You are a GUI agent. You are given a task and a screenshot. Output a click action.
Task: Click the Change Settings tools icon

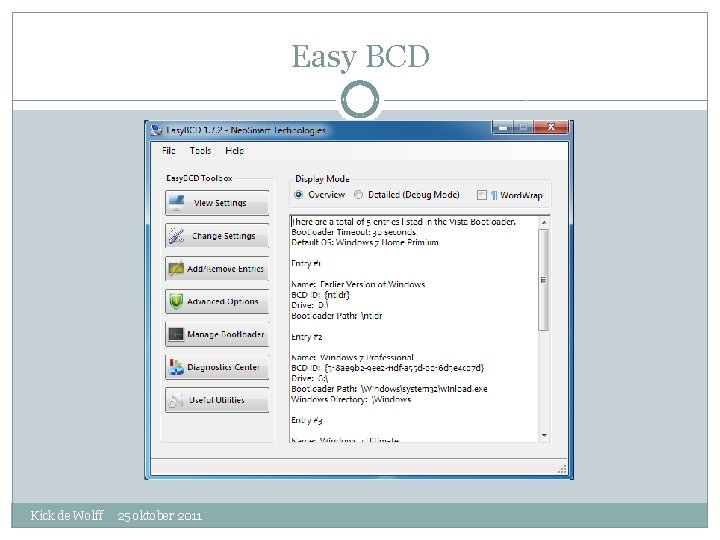(x=176, y=236)
